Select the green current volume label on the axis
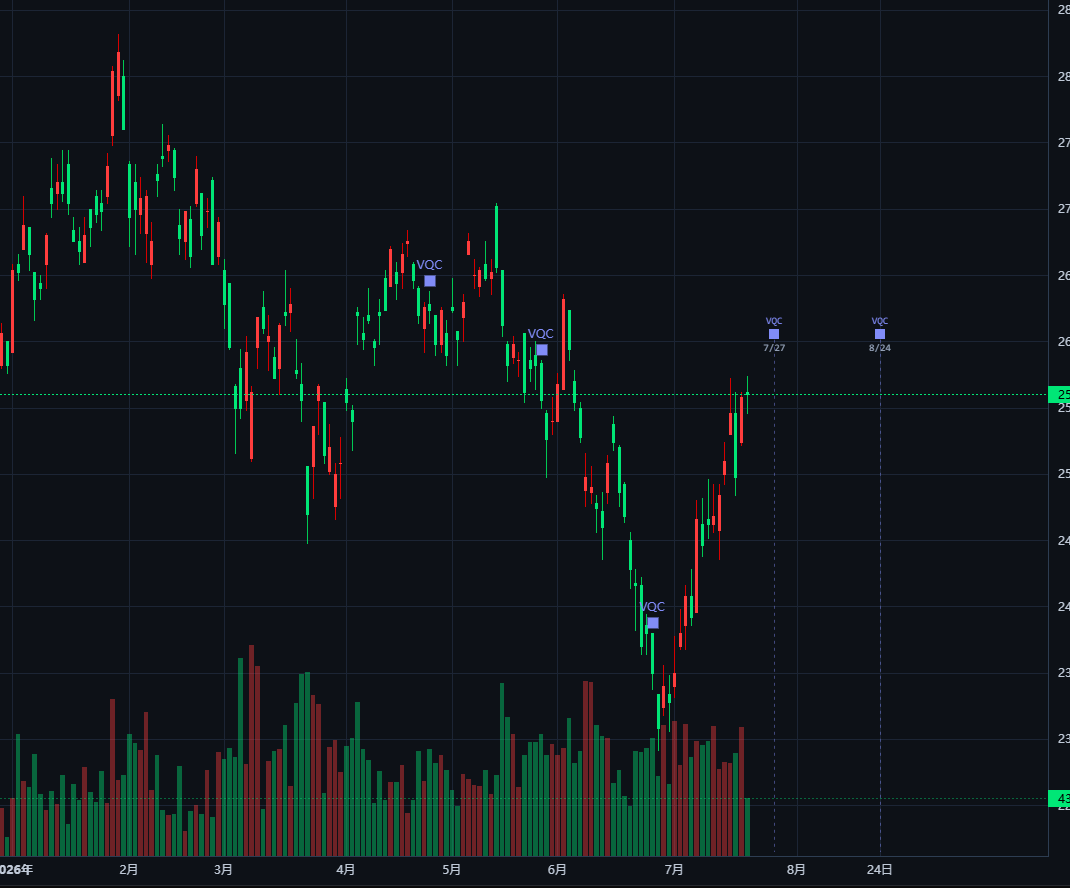The image size is (1070, 888). pyautogui.click(x=1059, y=799)
